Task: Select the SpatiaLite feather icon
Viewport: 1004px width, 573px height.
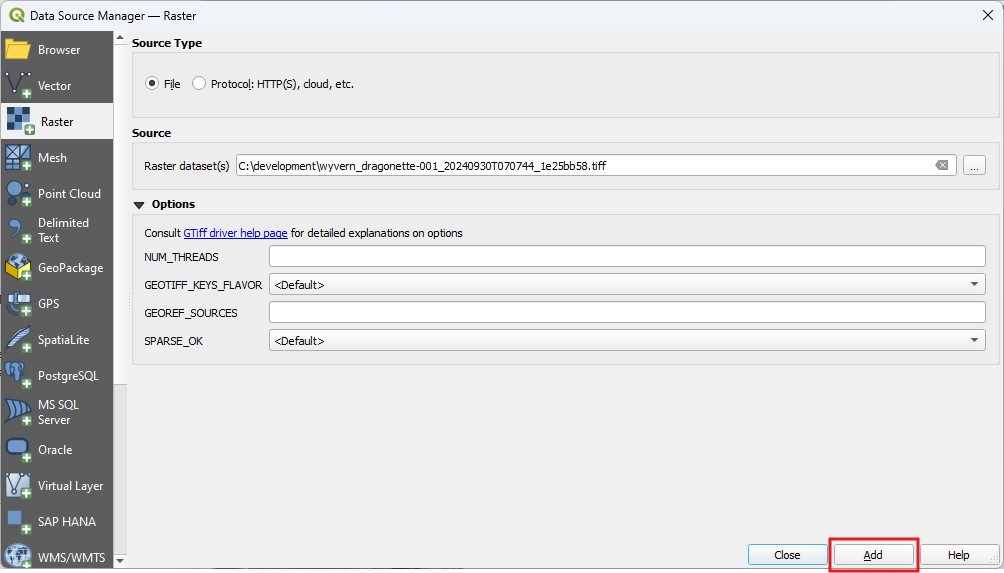Action: coord(19,340)
